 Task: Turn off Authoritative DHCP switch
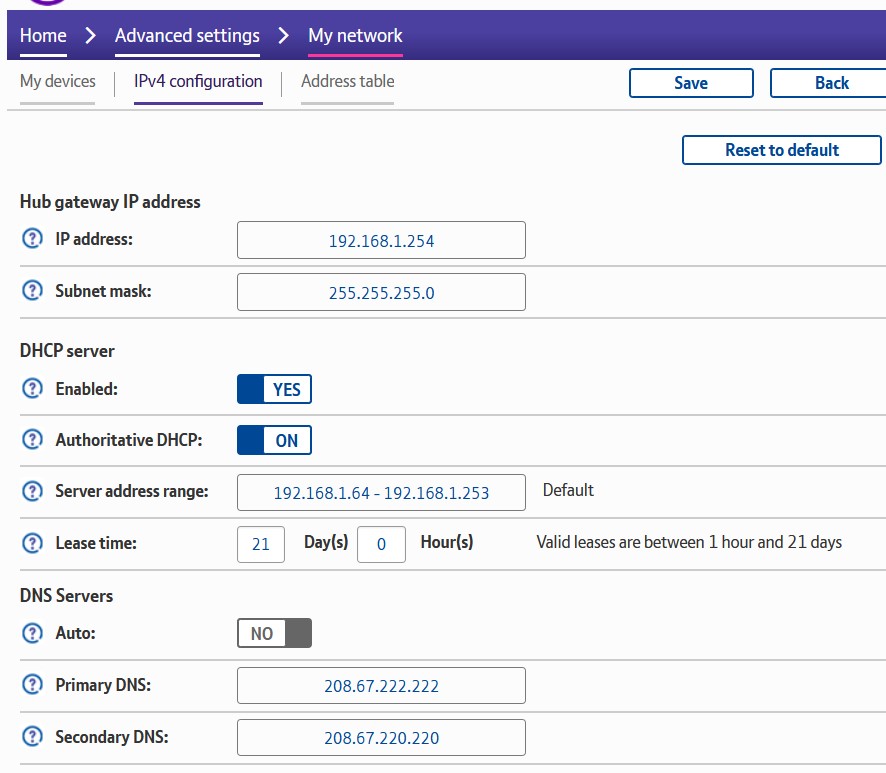(274, 440)
